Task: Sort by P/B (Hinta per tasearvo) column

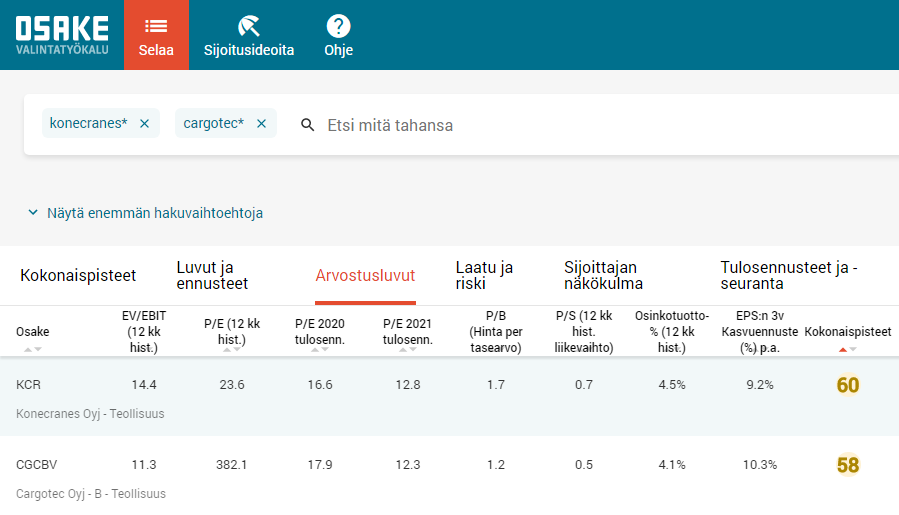Action: click(x=496, y=331)
